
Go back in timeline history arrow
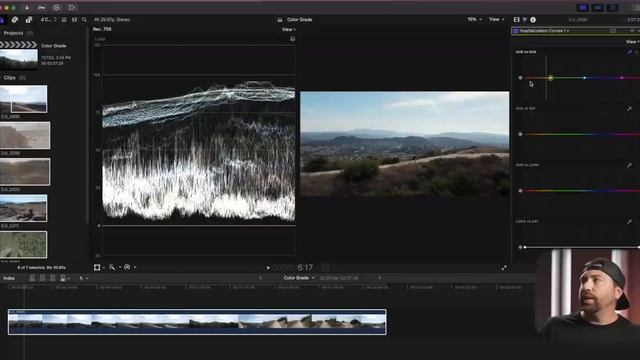pos(260,278)
